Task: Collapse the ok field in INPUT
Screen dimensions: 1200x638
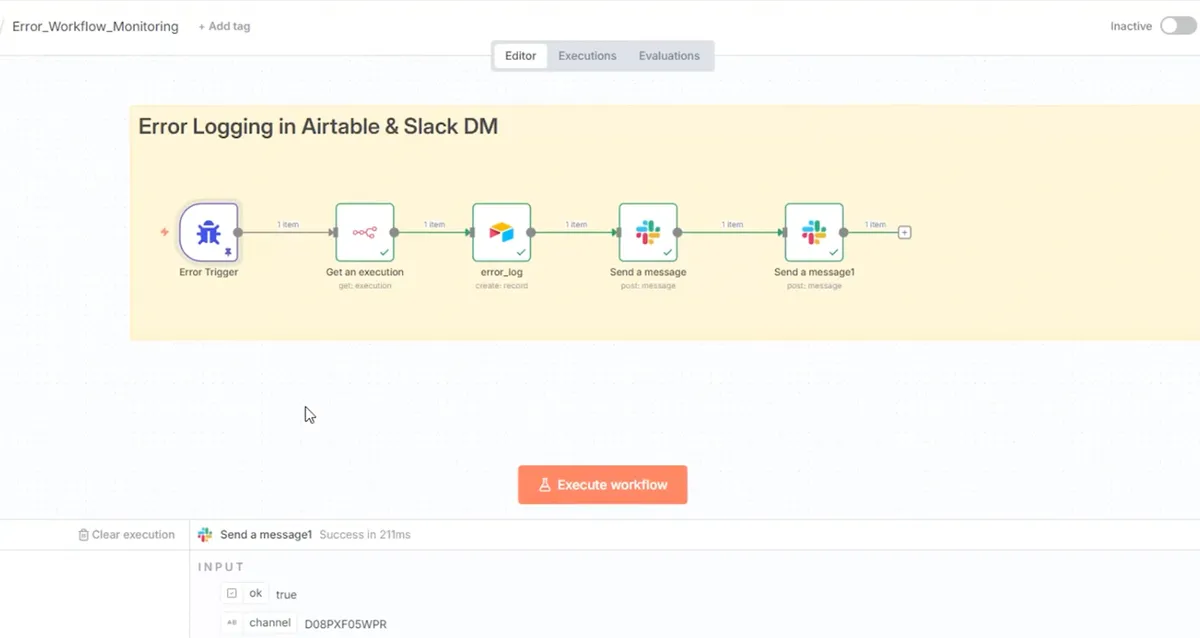Action: click(232, 594)
